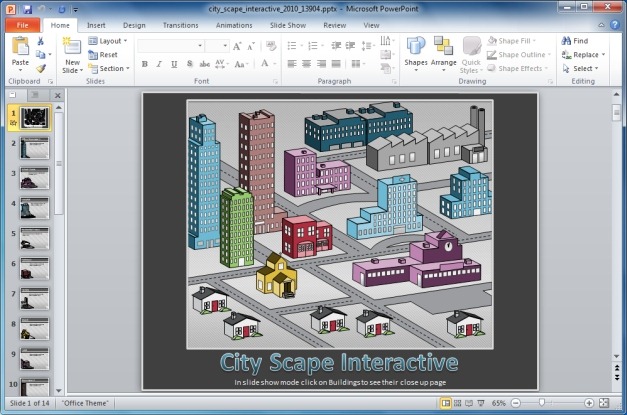Toggle Underline text formatting
Viewport: 627px width, 415px height.
pyautogui.click(x=174, y=64)
